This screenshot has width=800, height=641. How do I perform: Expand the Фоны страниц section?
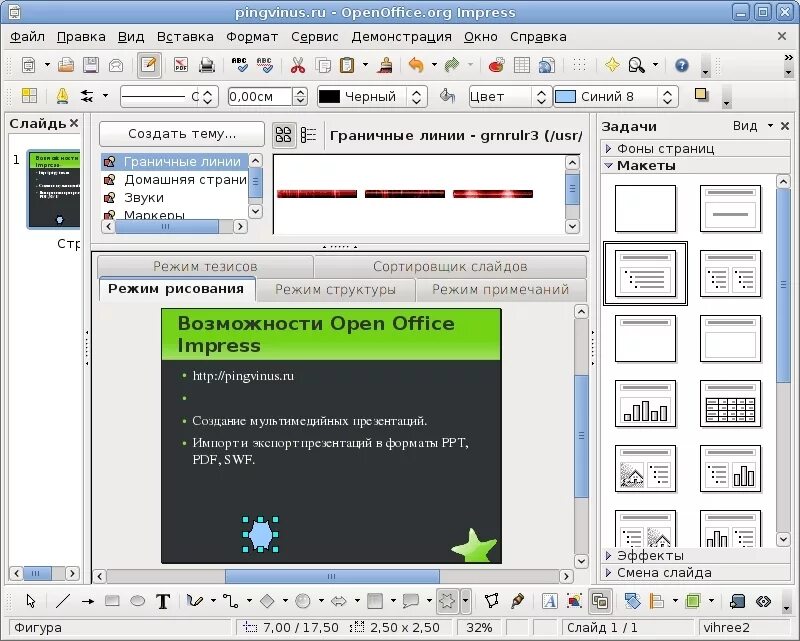coord(695,149)
